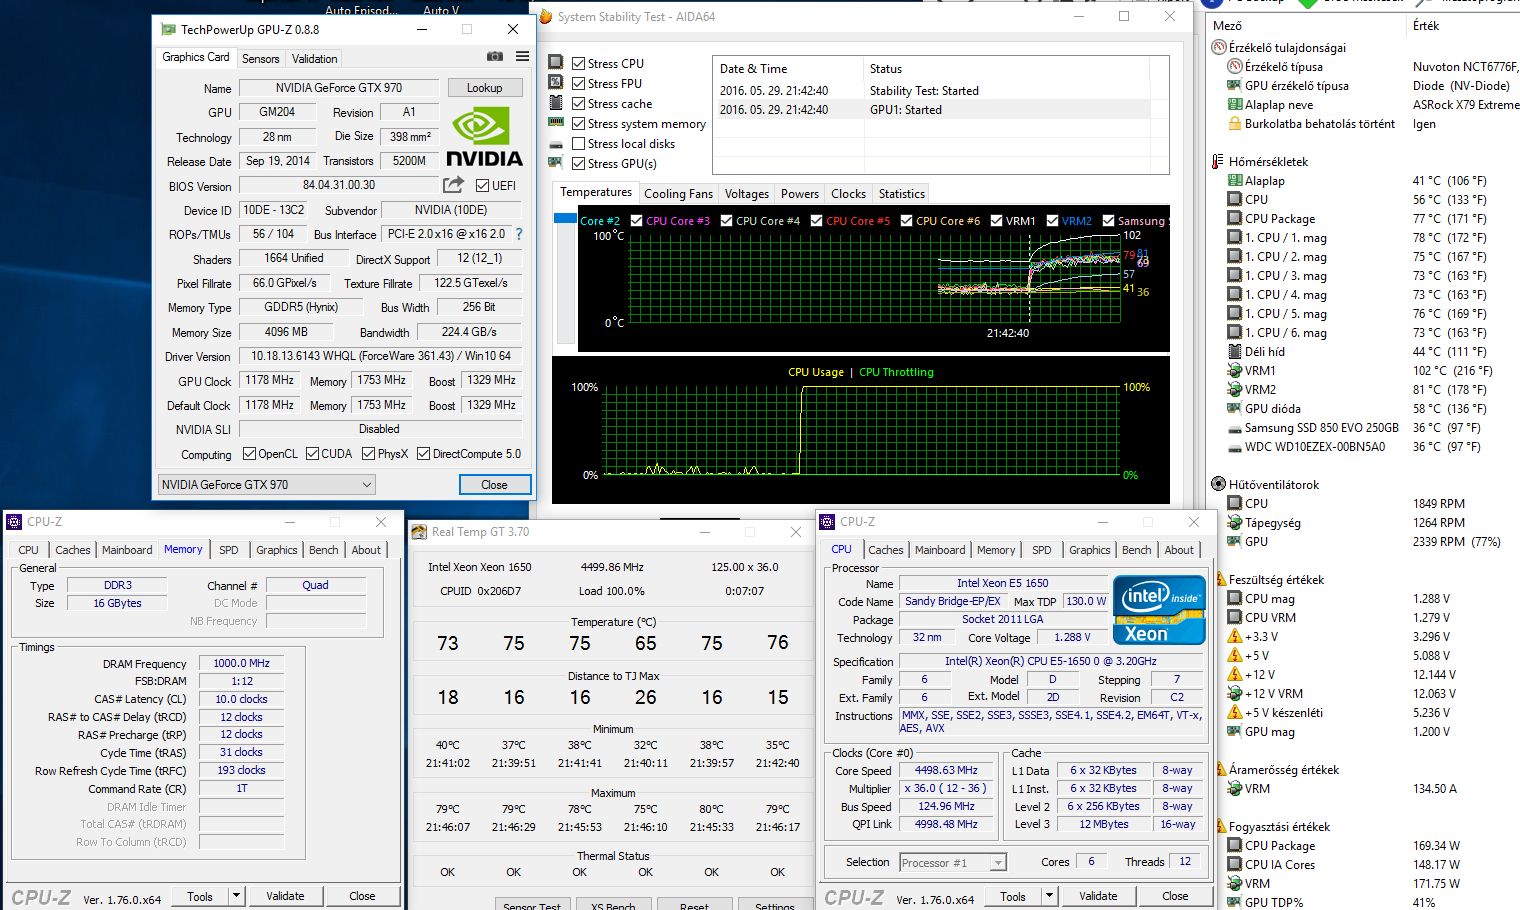Click the XS Bench button in Real Temp
The width and height of the screenshot is (1520, 910).
[x=613, y=905]
